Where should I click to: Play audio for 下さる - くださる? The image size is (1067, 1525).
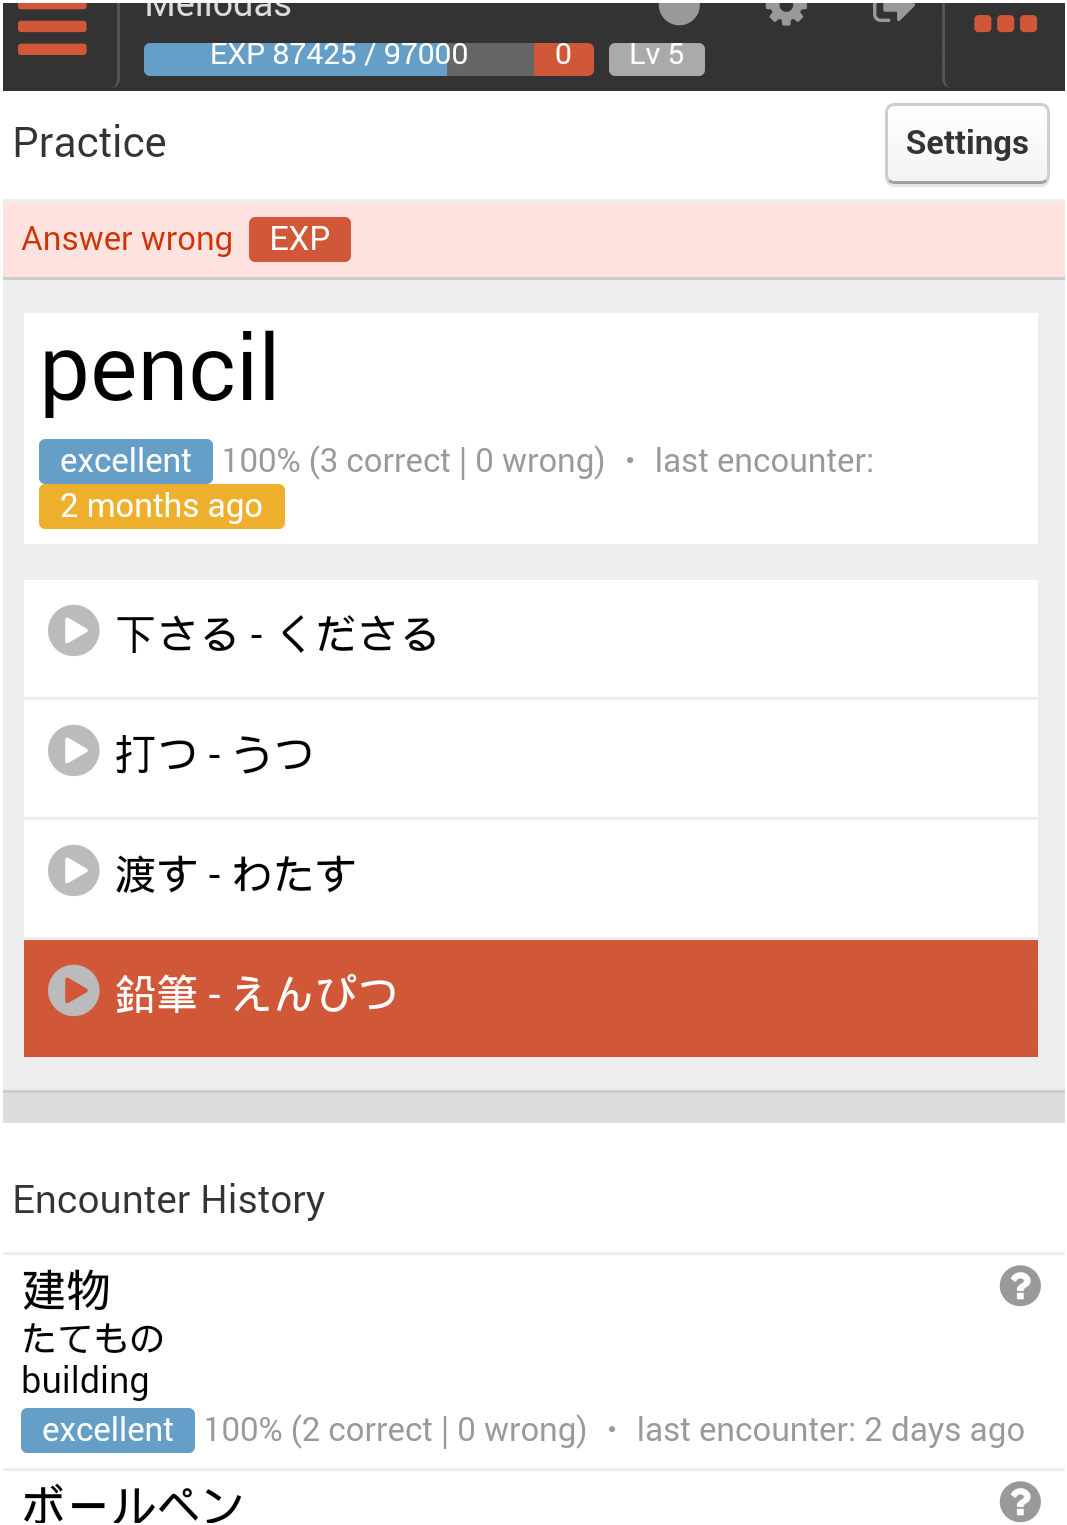[74, 631]
